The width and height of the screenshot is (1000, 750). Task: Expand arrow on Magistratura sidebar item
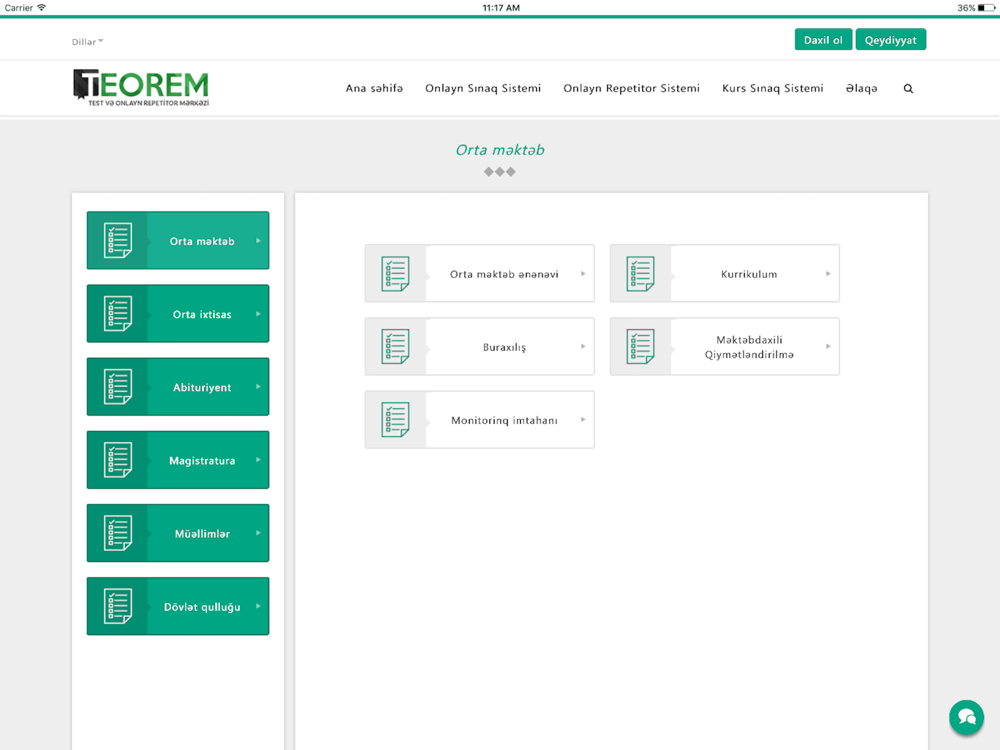[258, 460]
